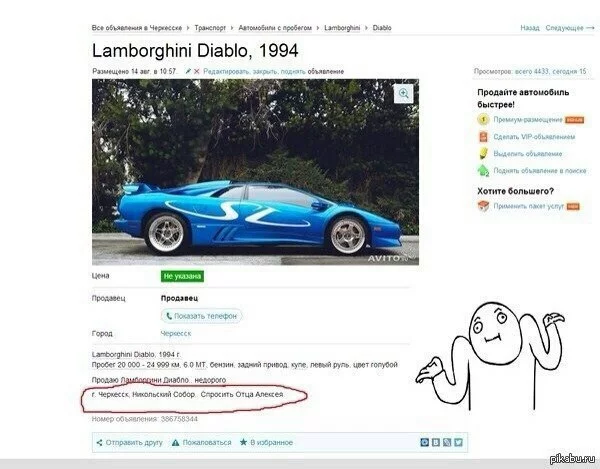This screenshot has height=469, width=600.
Task: Click the pencil edit icon near posting date
Action: click(188, 71)
